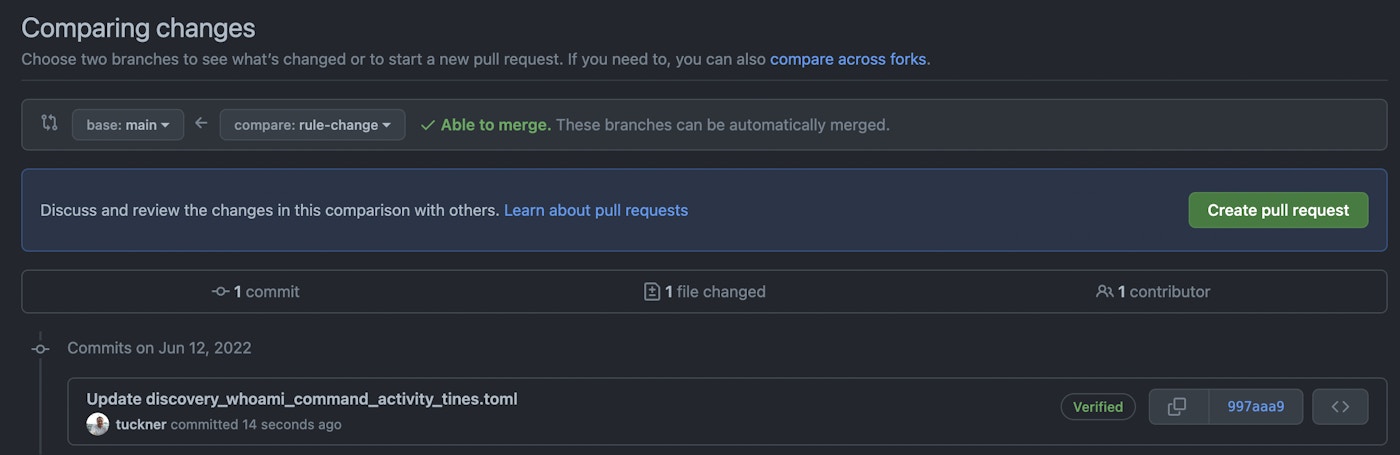This screenshot has height=455, width=1400.
Task: Switch to the 1 commit tab
Action: (x=256, y=292)
